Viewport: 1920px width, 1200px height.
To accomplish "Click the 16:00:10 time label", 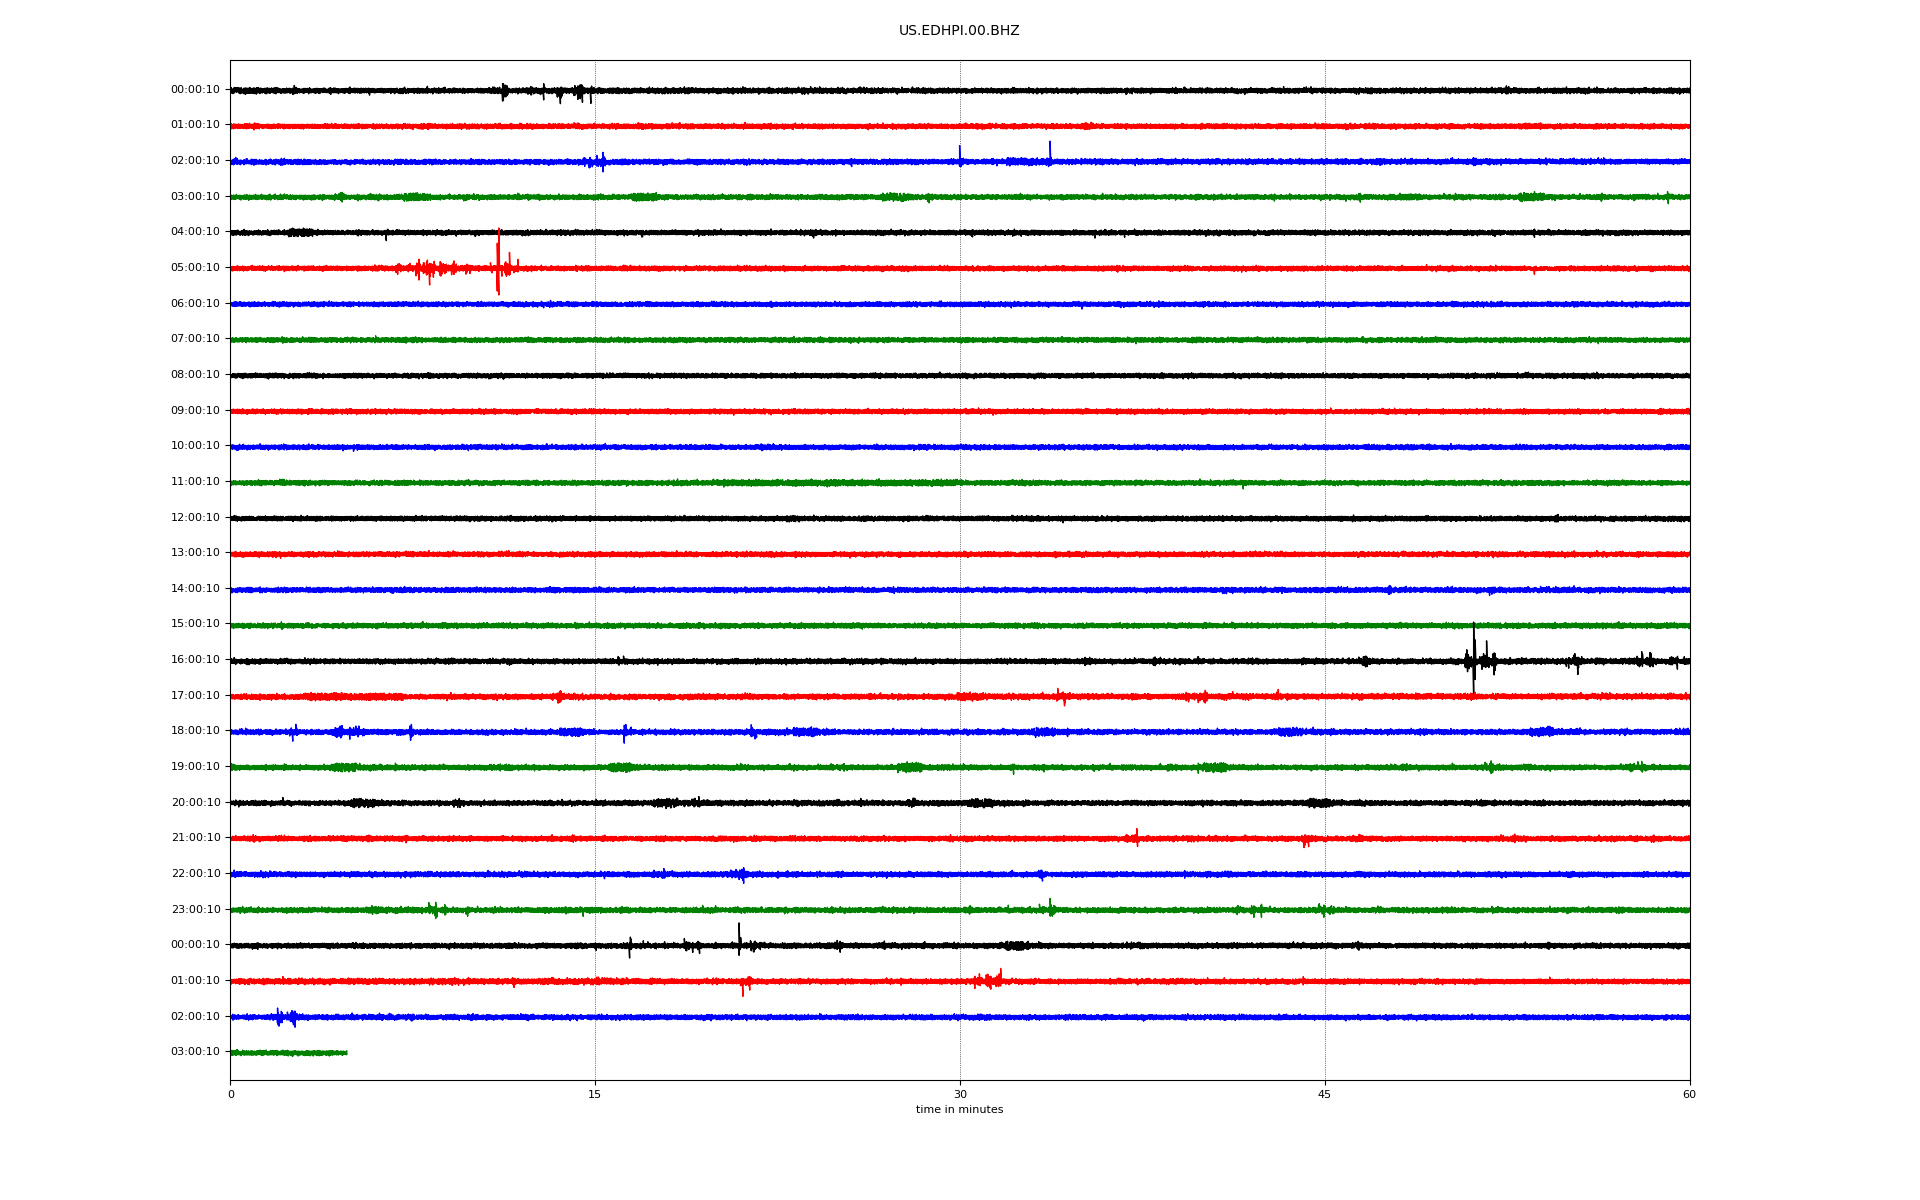I will coord(195,660).
